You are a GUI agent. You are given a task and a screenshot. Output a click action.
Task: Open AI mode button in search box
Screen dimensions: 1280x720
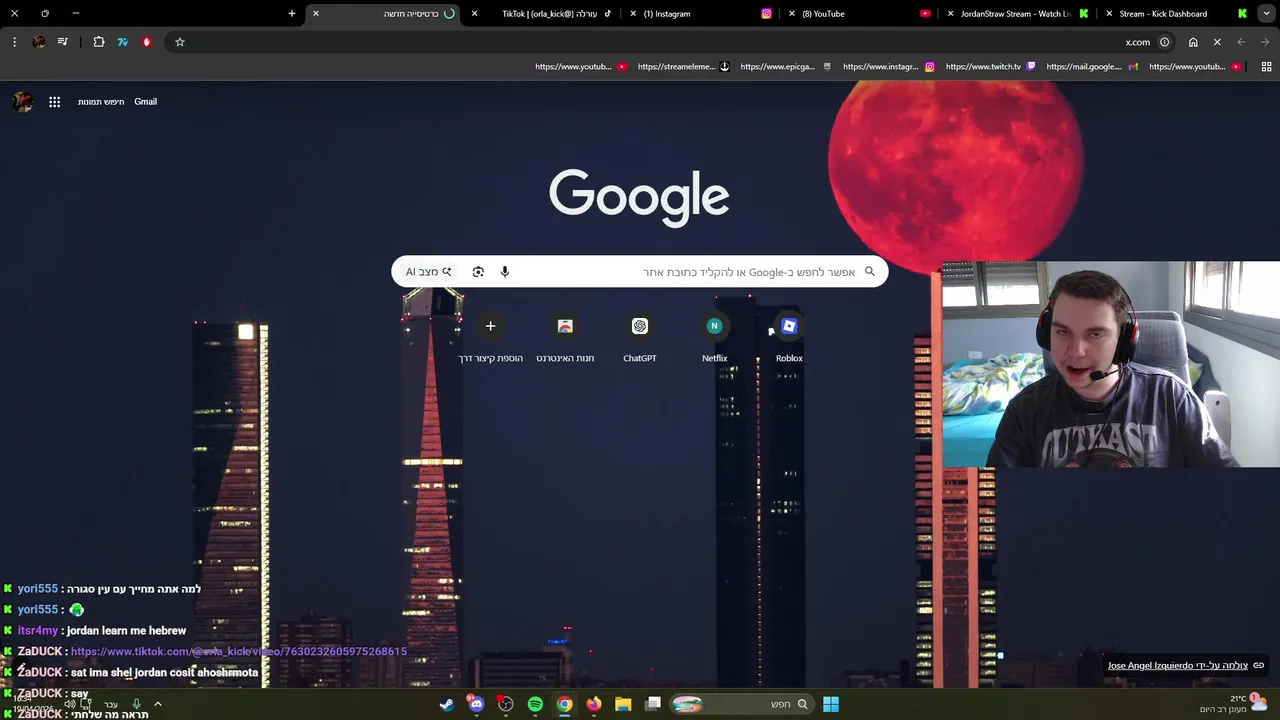429,272
